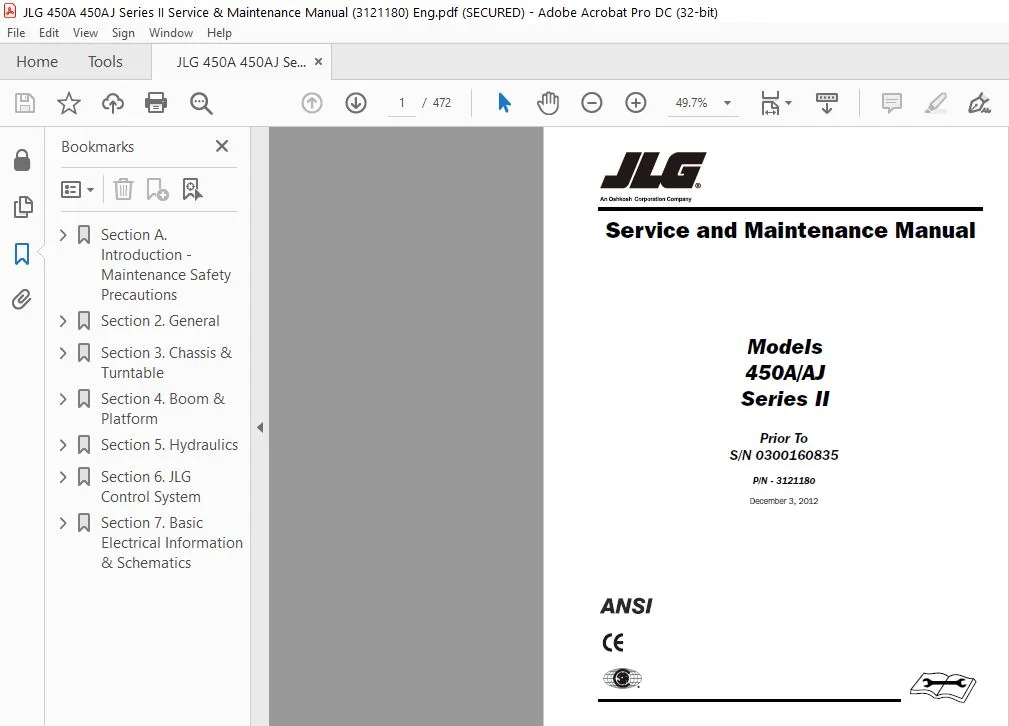Viewport: 1009px width, 726px height.
Task: Select the Highlight text tool
Action: click(936, 103)
